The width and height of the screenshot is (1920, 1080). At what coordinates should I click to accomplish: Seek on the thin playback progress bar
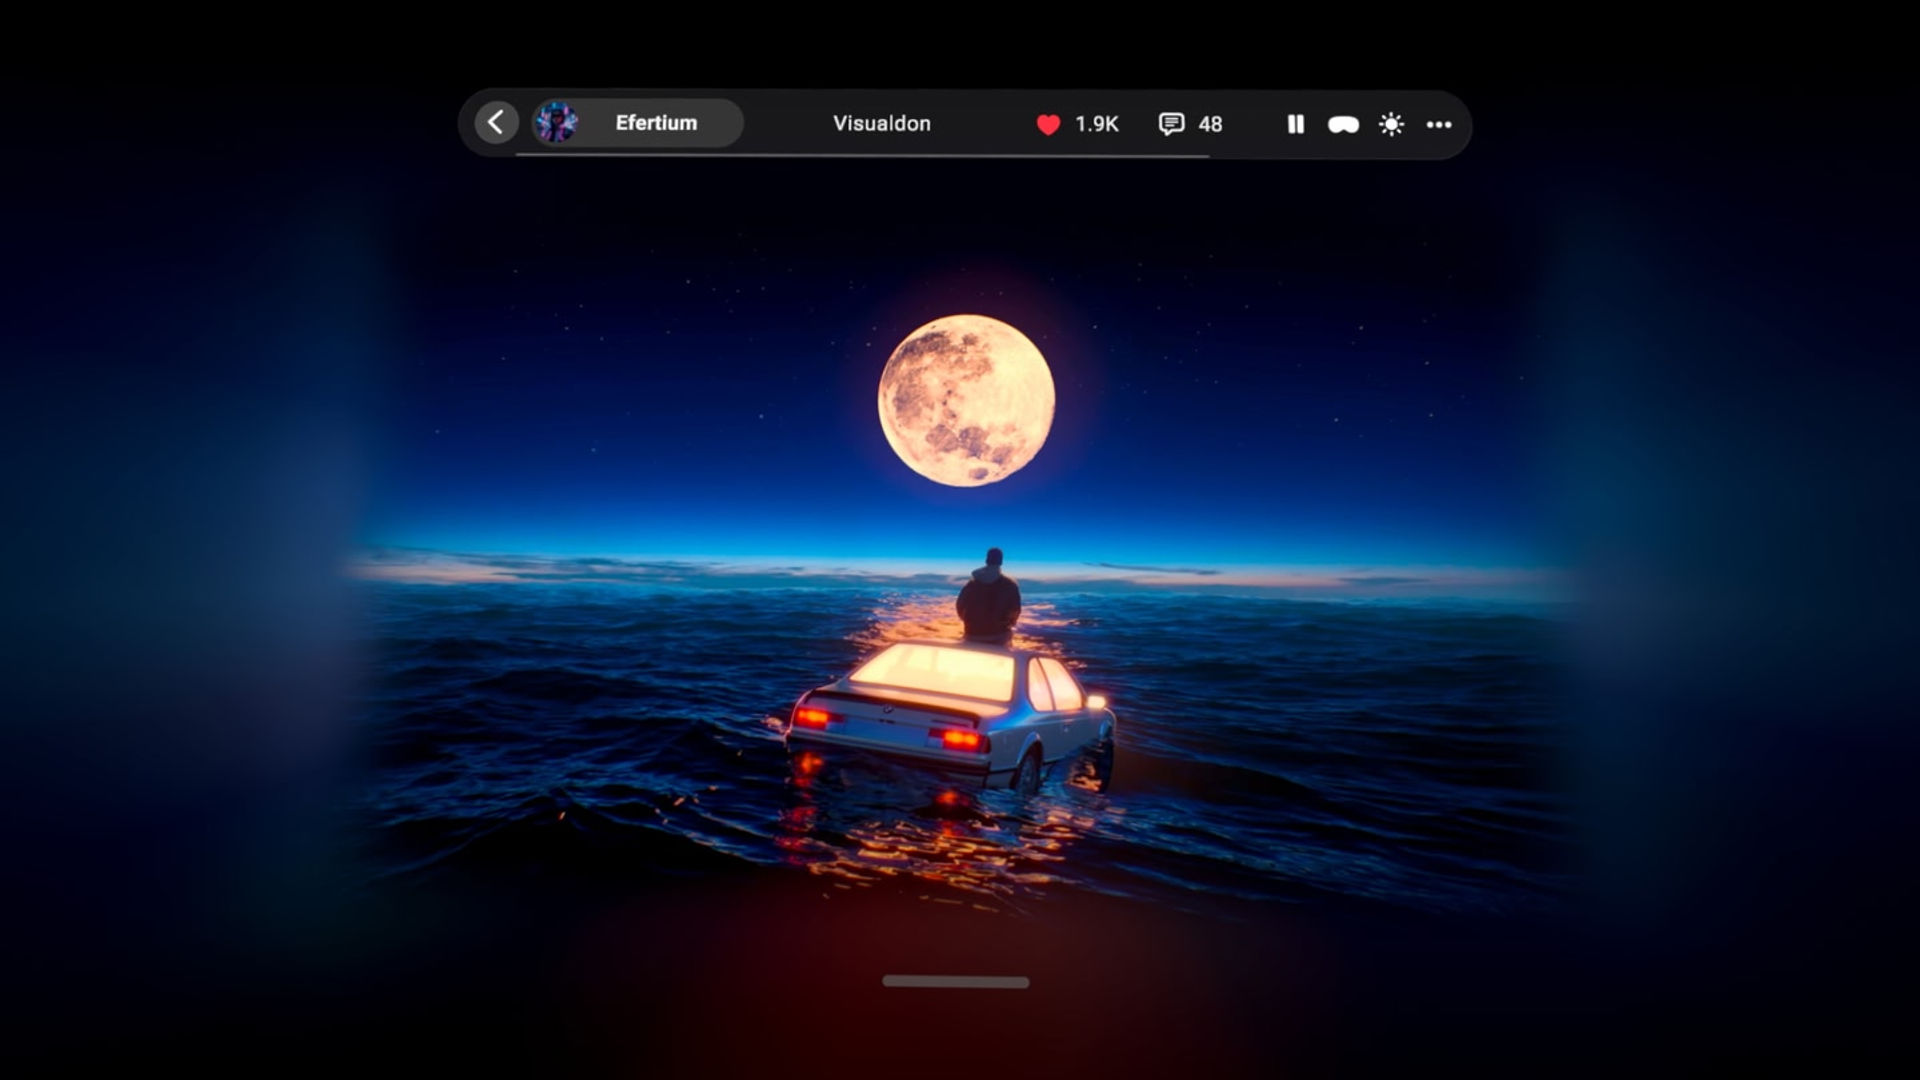[862, 156]
